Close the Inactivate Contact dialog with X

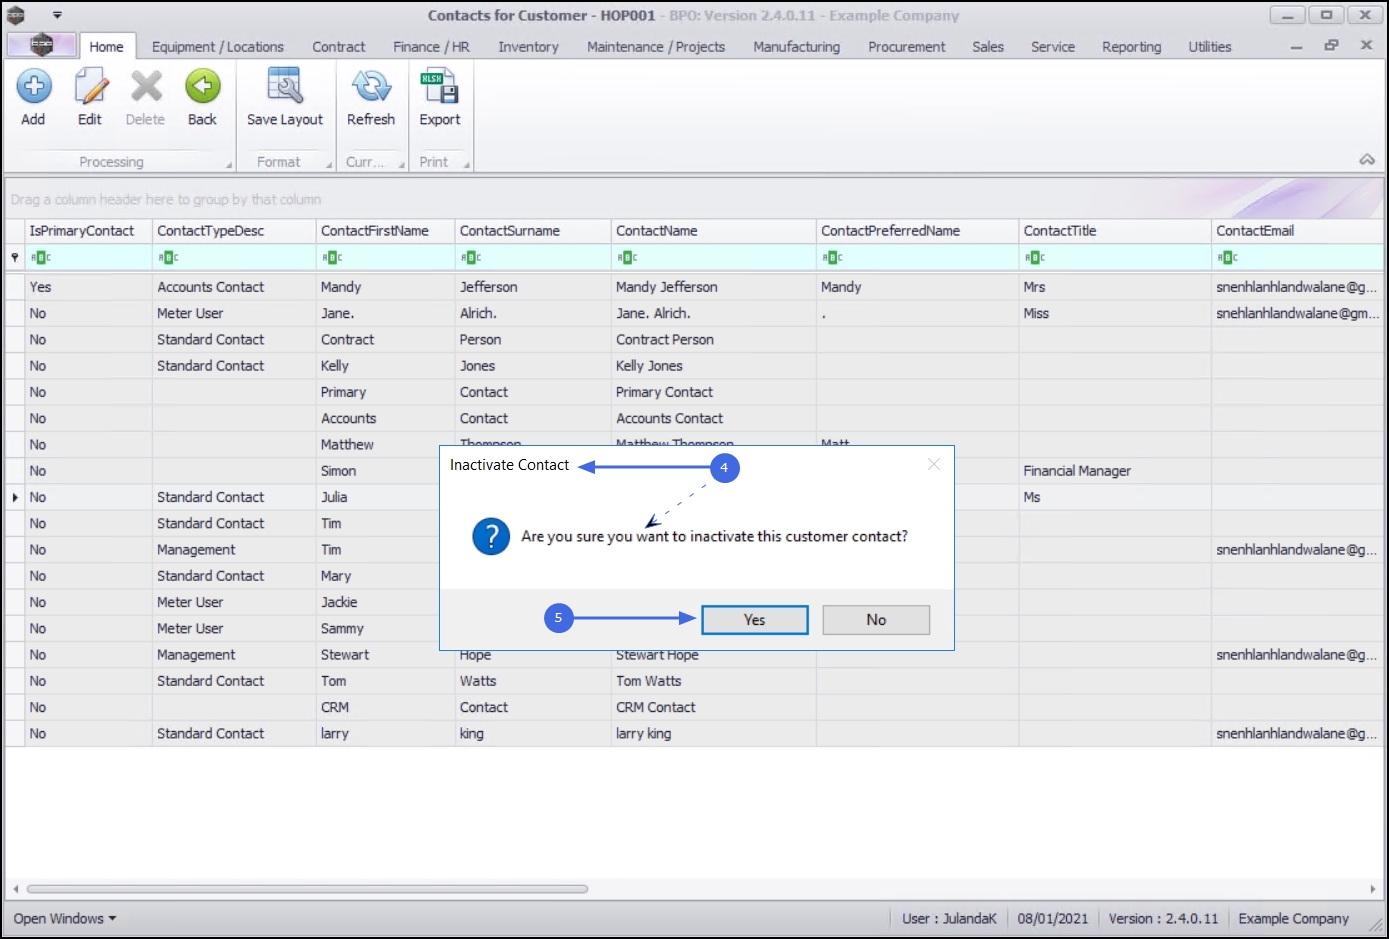click(934, 464)
